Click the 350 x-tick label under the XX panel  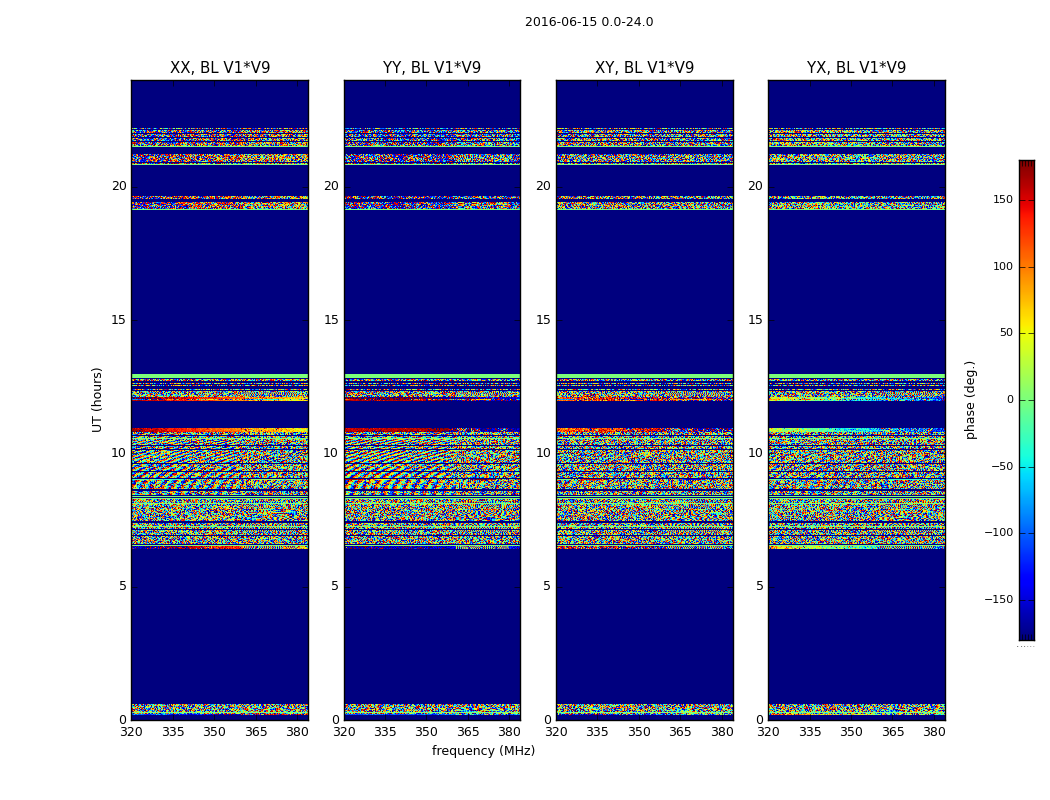tap(214, 732)
